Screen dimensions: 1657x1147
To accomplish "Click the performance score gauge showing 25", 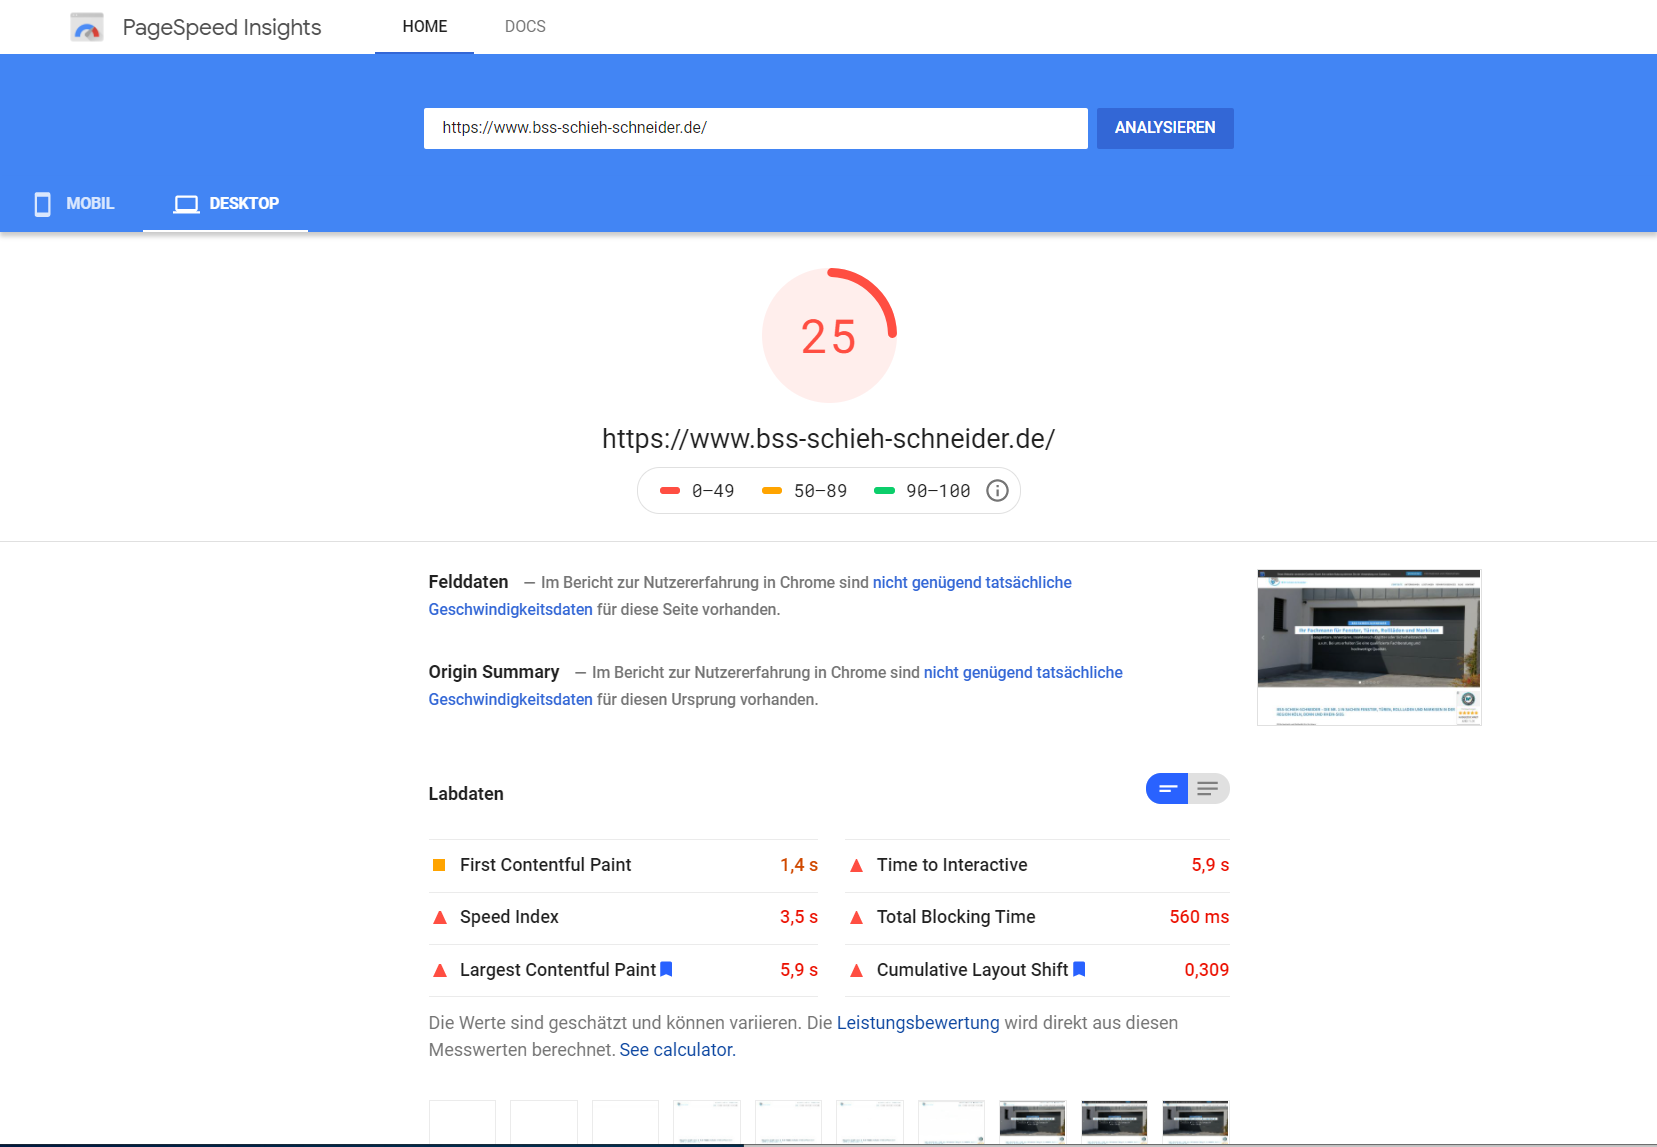I will [x=829, y=336].
